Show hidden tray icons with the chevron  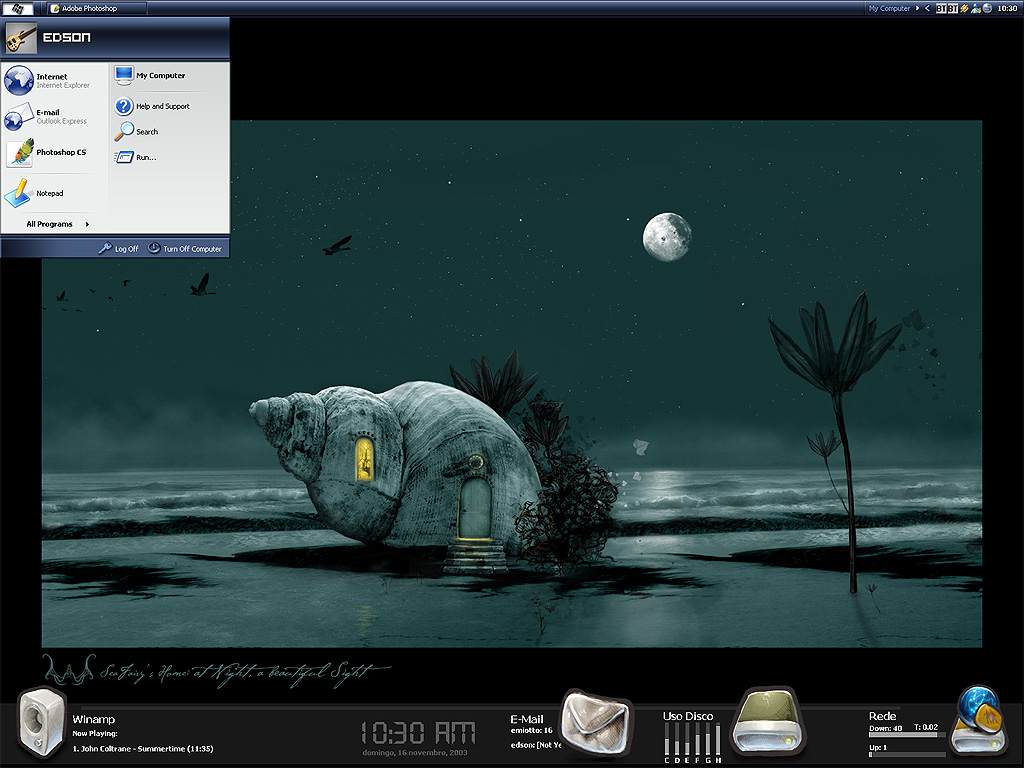928,8
